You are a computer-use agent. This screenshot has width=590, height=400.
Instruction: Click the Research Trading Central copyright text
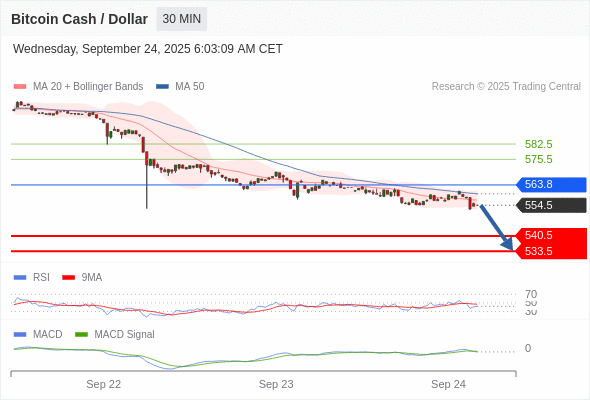pyautogui.click(x=506, y=87)
